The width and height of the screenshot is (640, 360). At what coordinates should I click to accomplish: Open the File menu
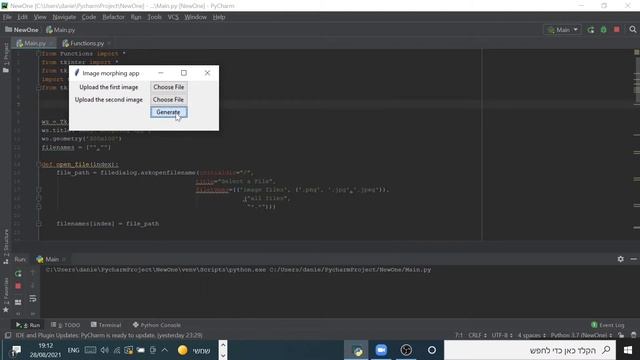point(7,17)
